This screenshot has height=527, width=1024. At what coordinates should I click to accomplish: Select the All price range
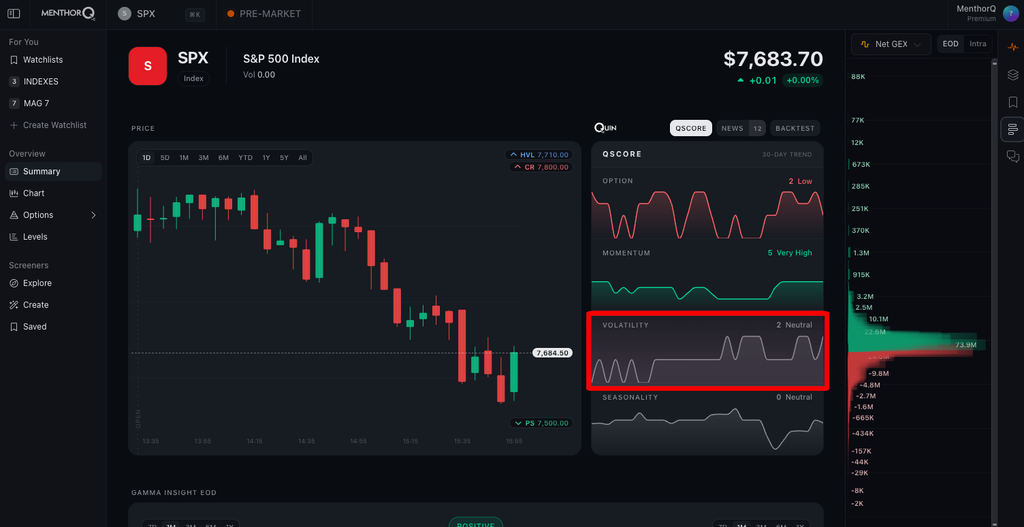[302, 157]
